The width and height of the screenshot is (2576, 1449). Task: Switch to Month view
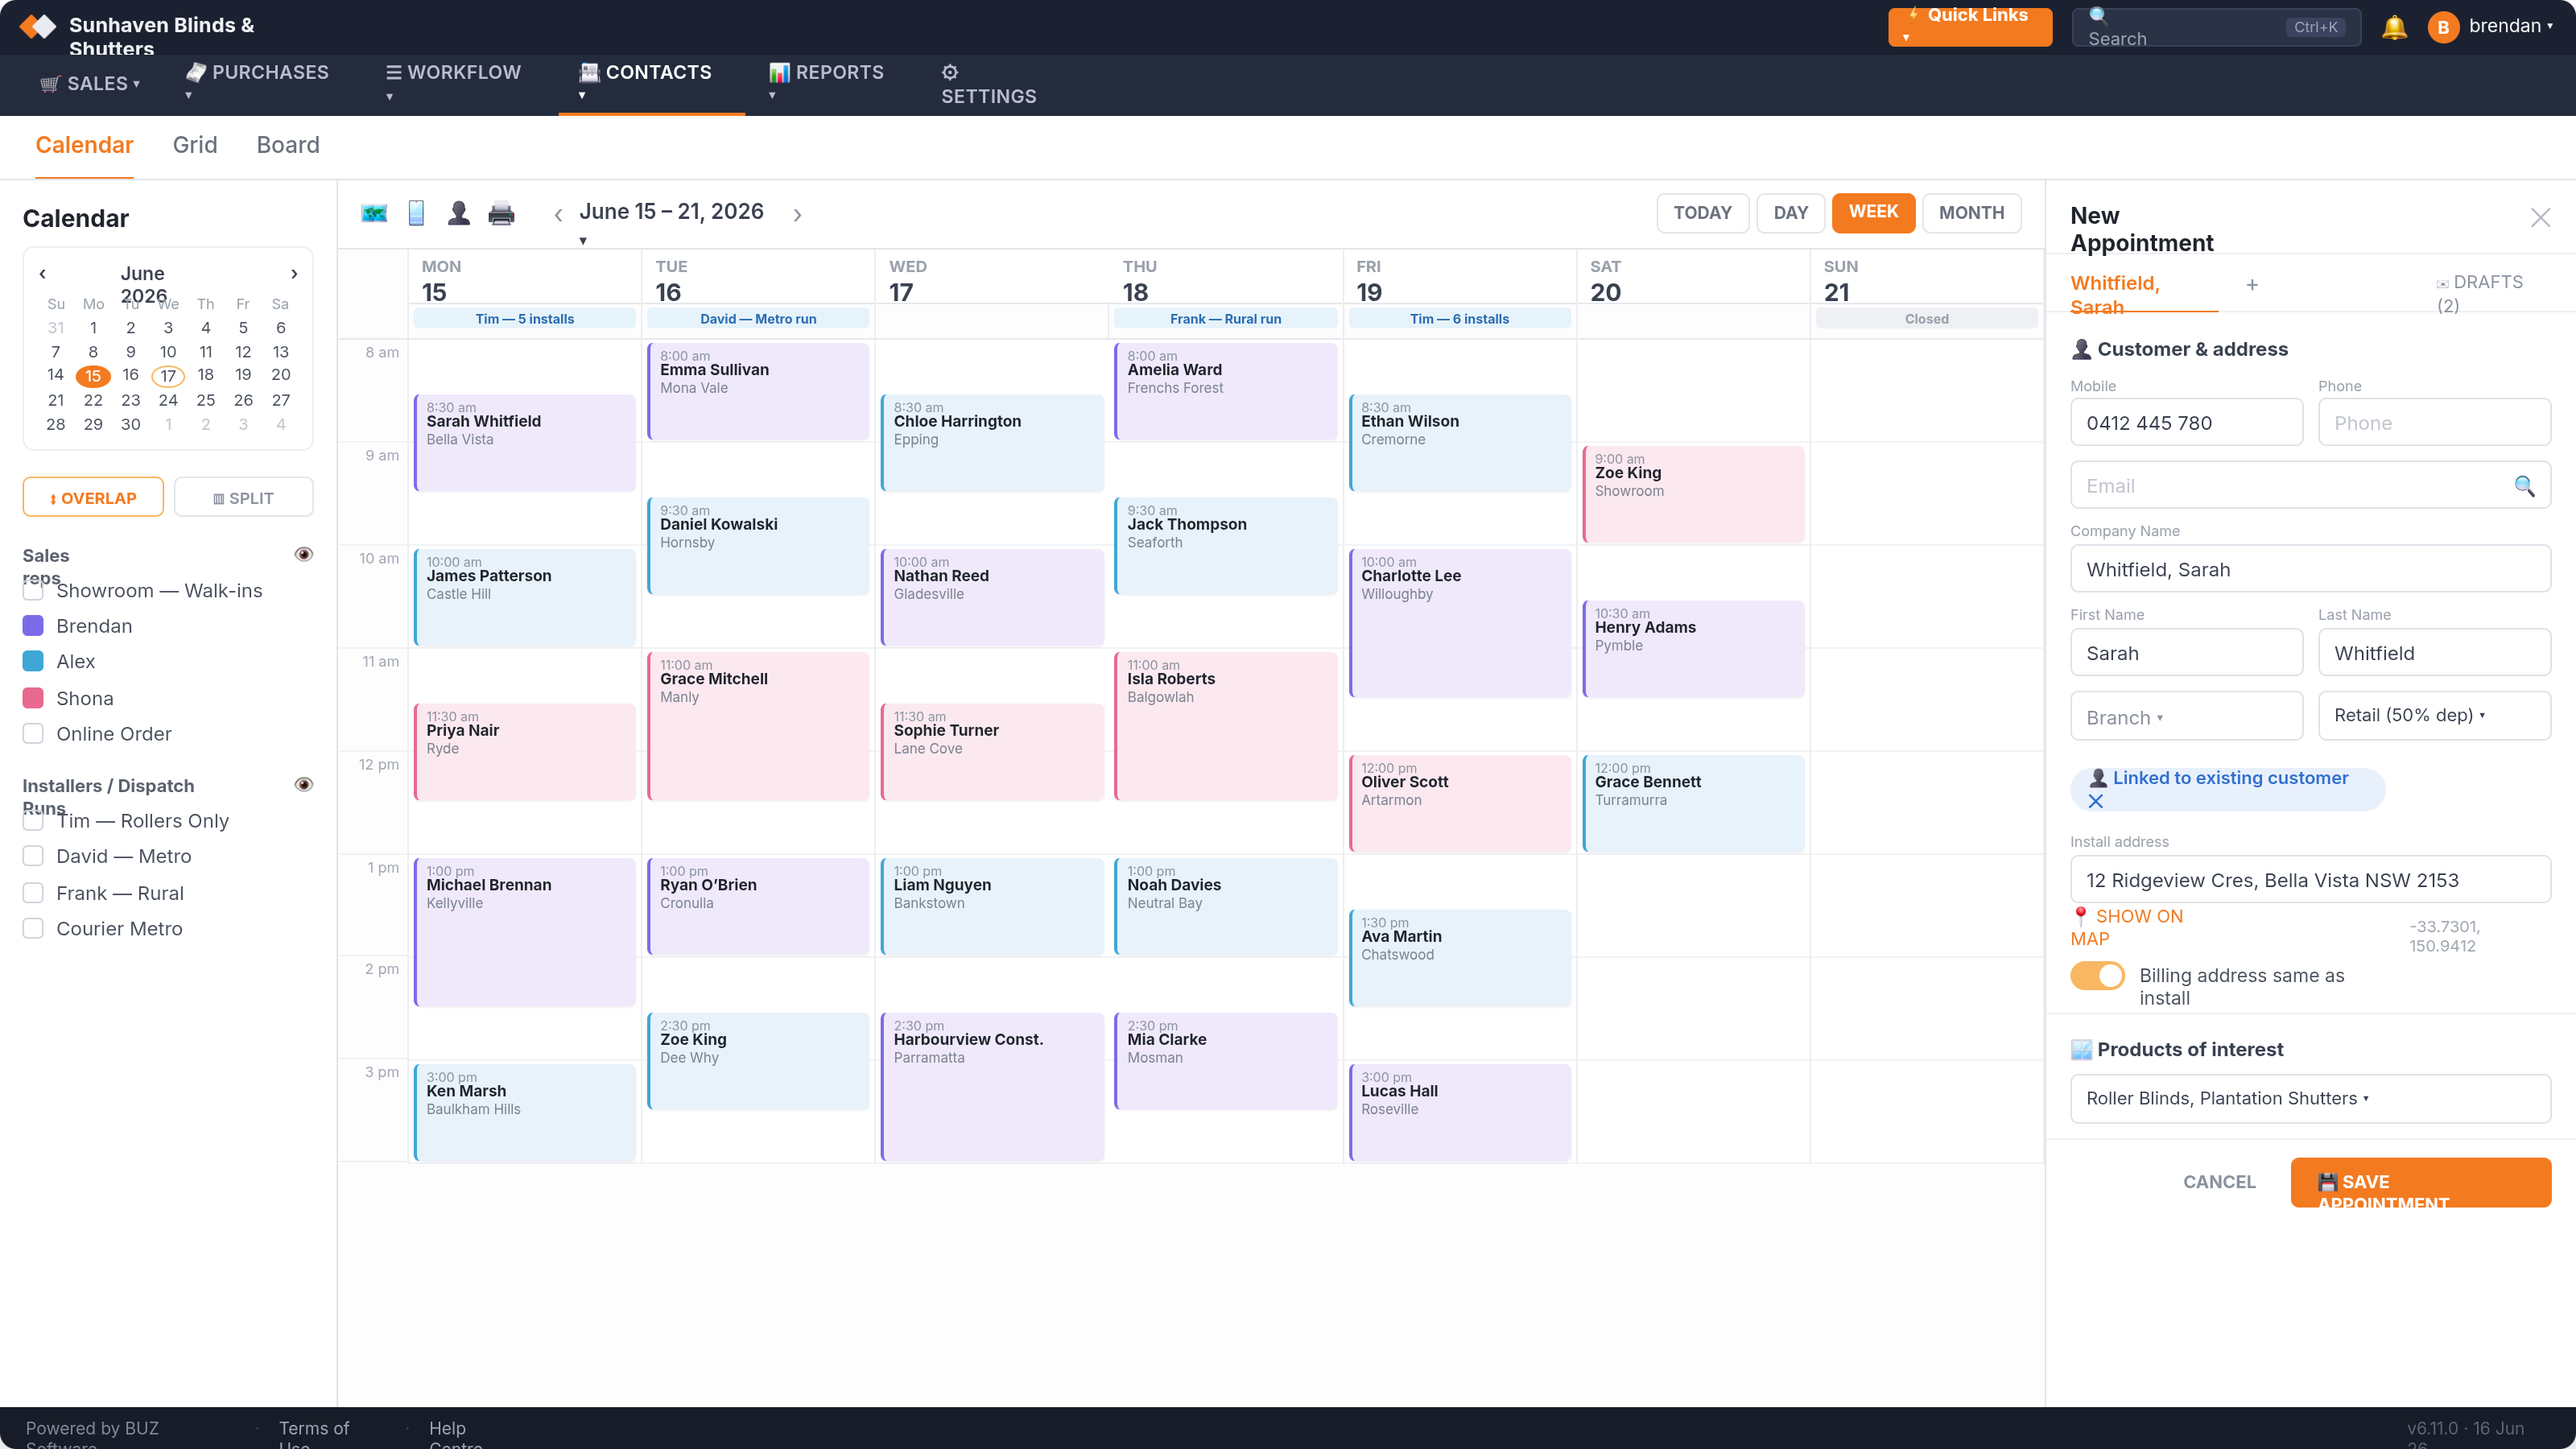(1971, 213)
